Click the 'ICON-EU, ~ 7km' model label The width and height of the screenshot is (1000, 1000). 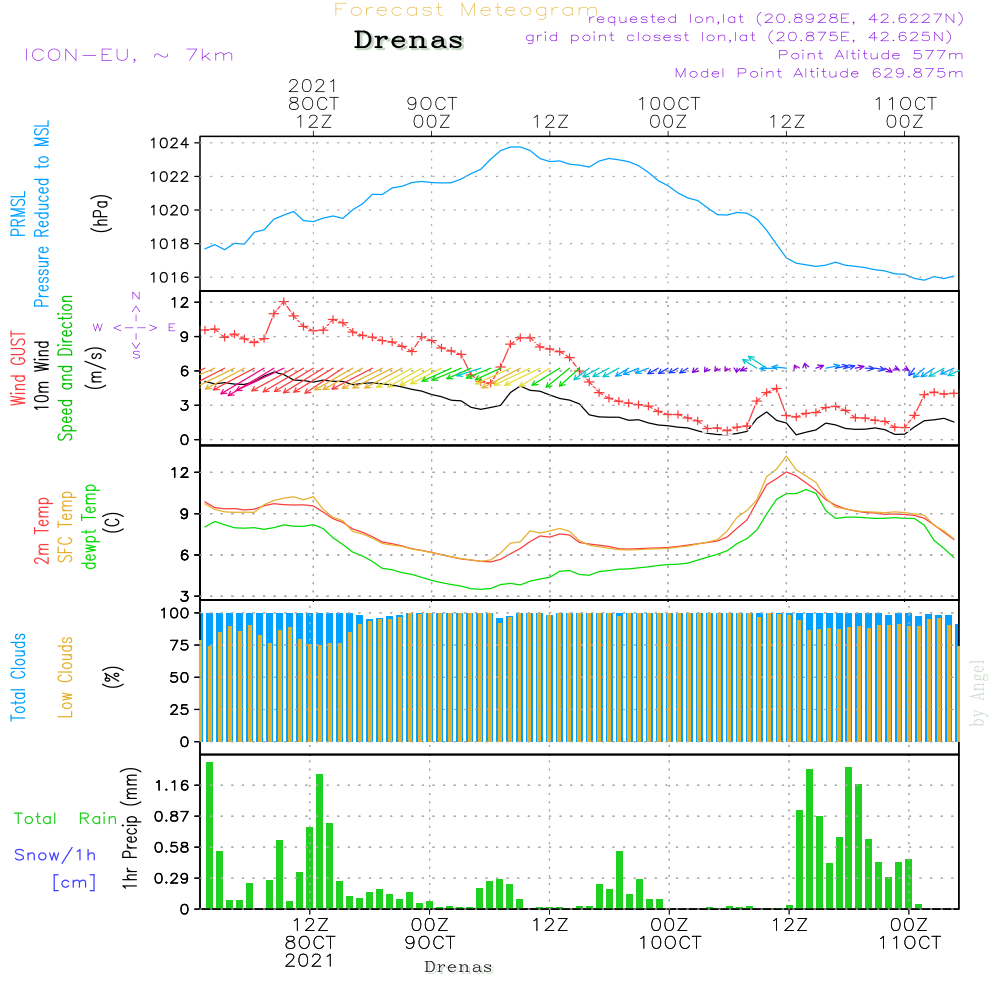coord(128,55)
